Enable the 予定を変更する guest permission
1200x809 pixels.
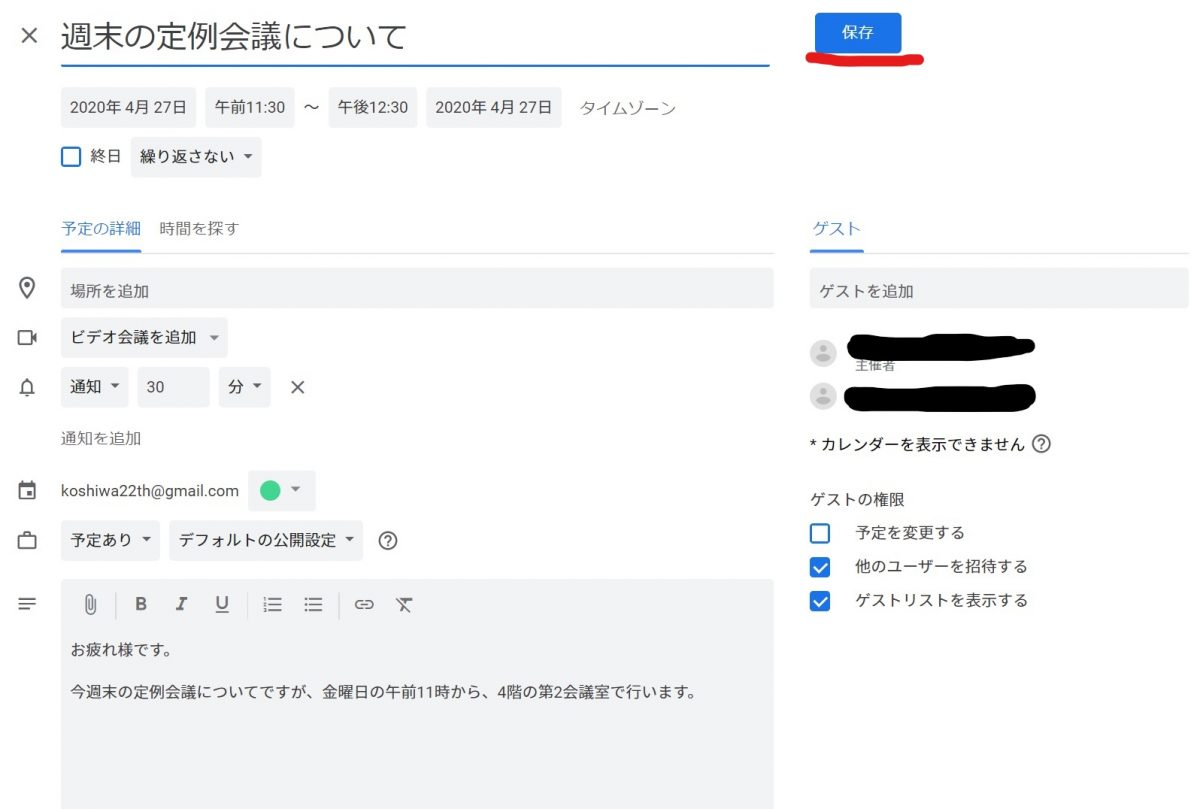(x=820, y=533)
